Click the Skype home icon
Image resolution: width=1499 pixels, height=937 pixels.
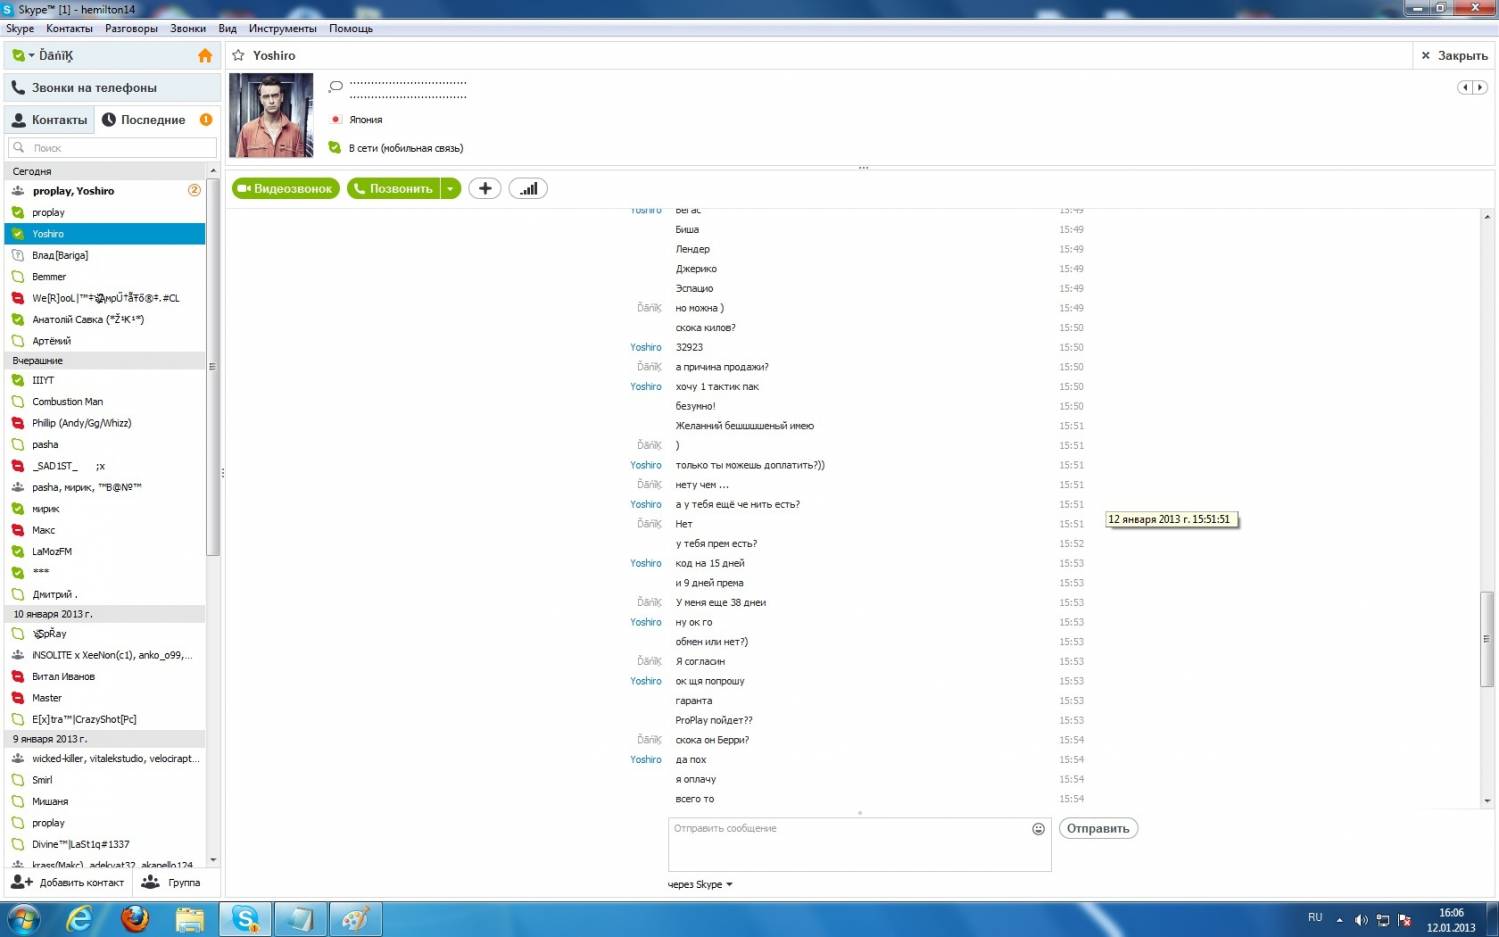pyautogui.click(x=205, y=56)
